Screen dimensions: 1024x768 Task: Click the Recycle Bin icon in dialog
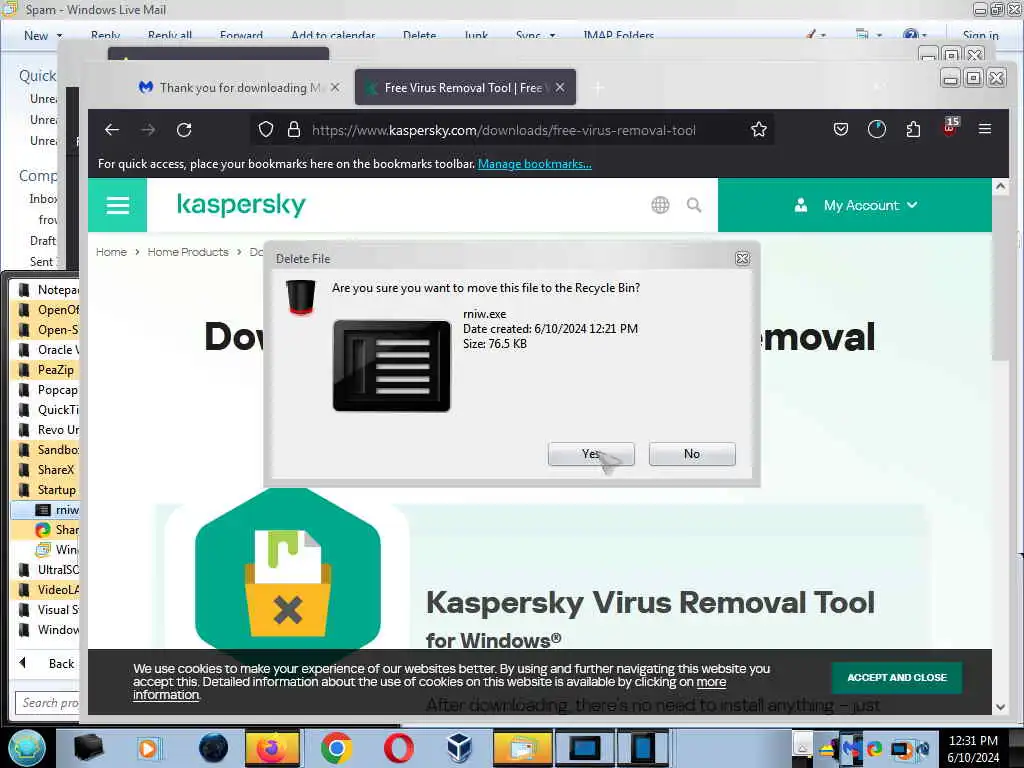301,297
